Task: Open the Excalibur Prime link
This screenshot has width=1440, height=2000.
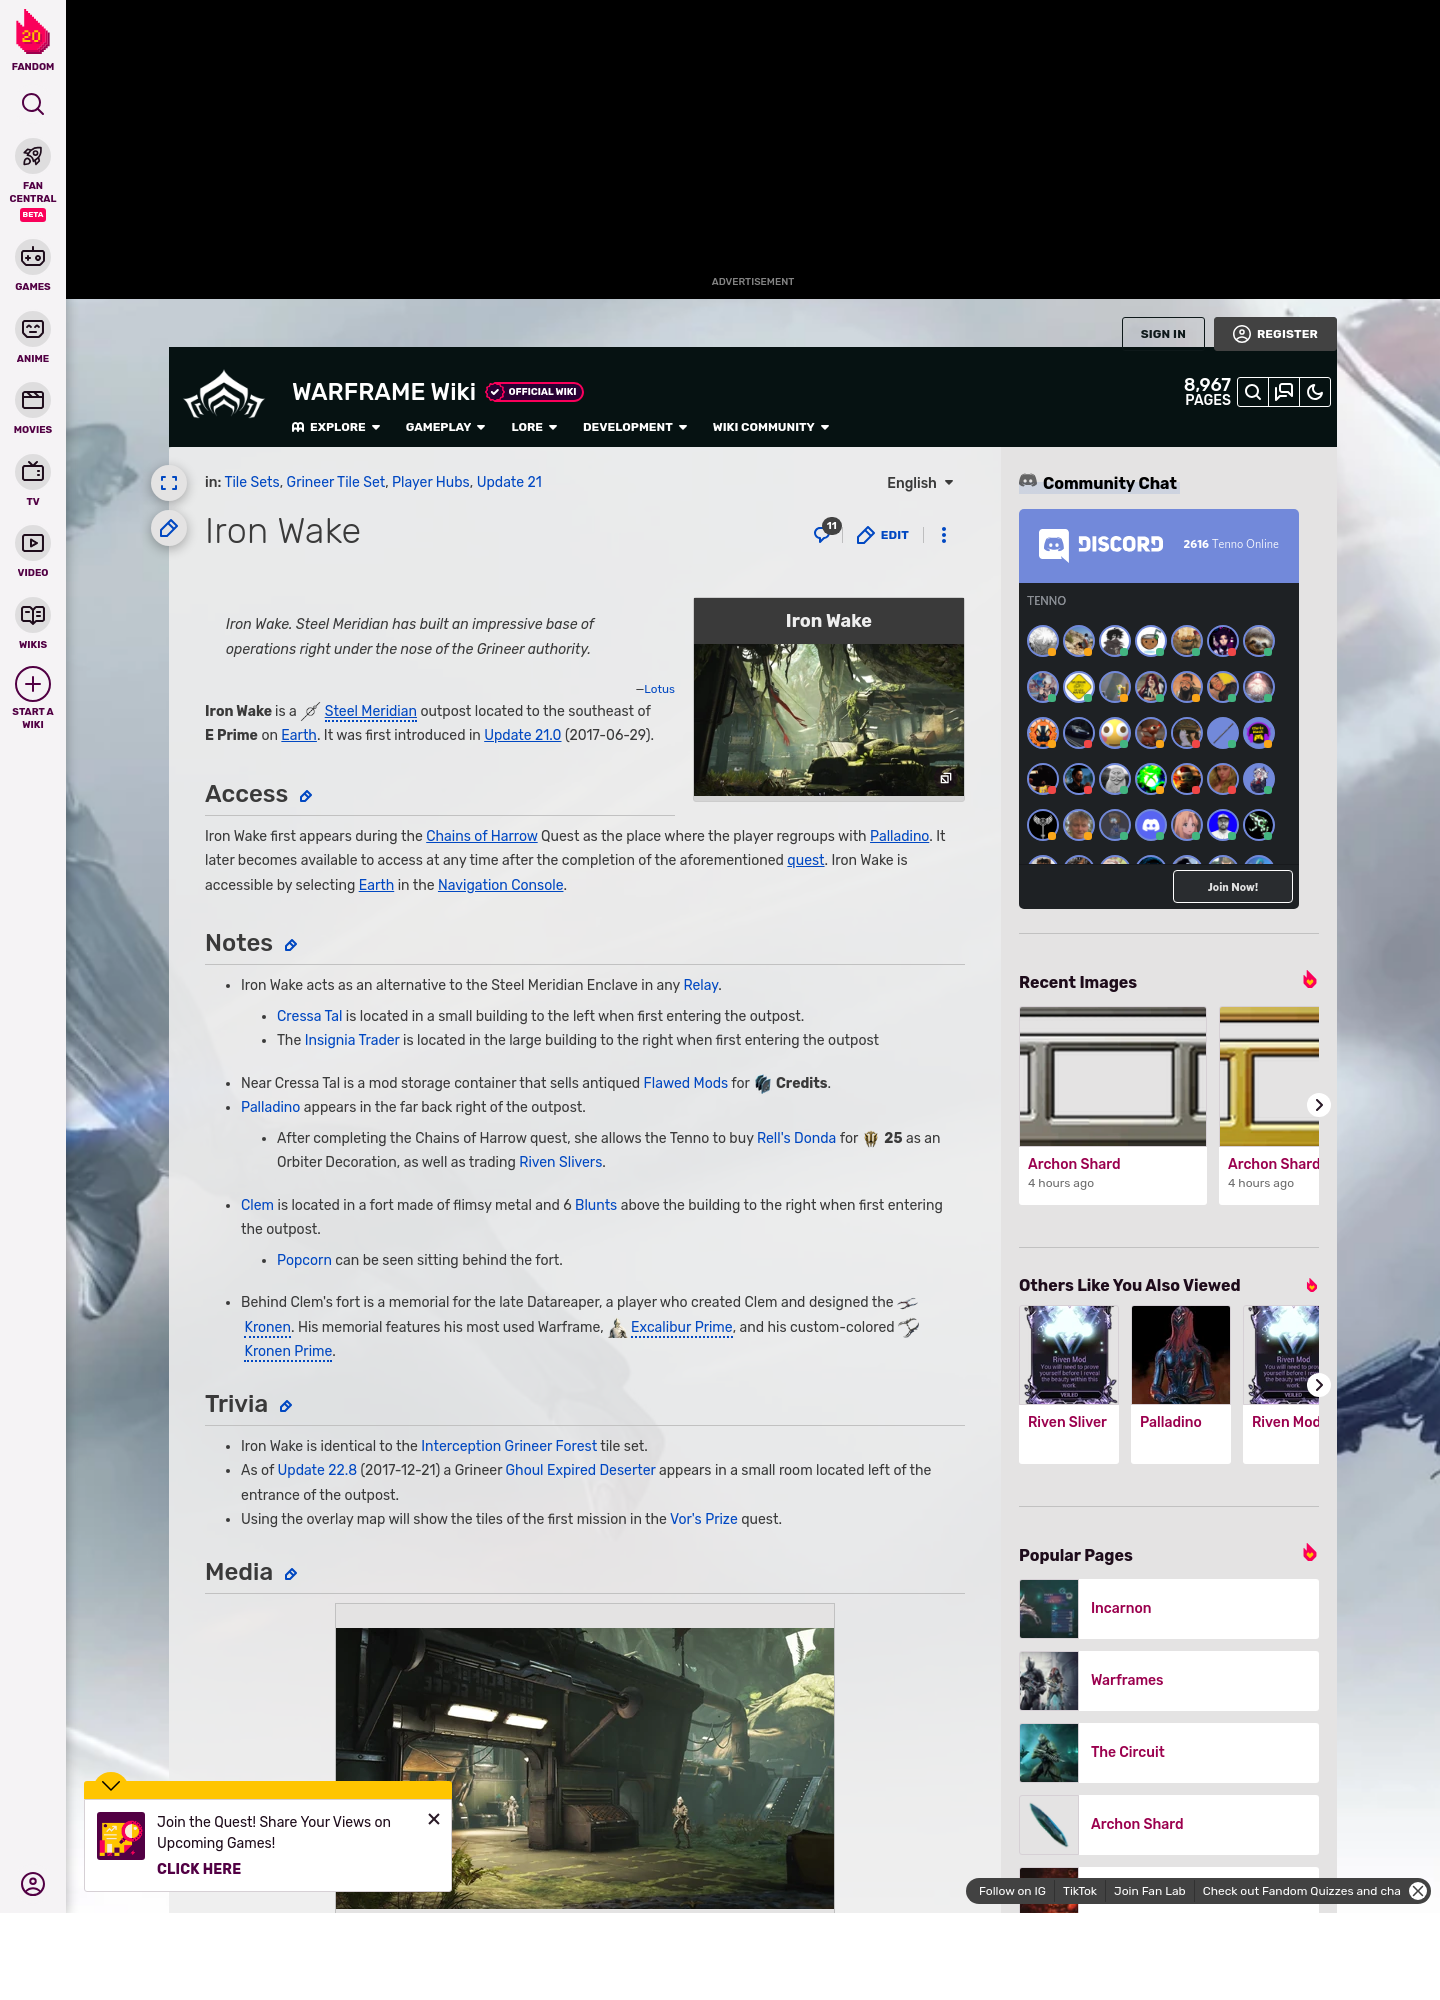Action: click(x=681, y=1327)
